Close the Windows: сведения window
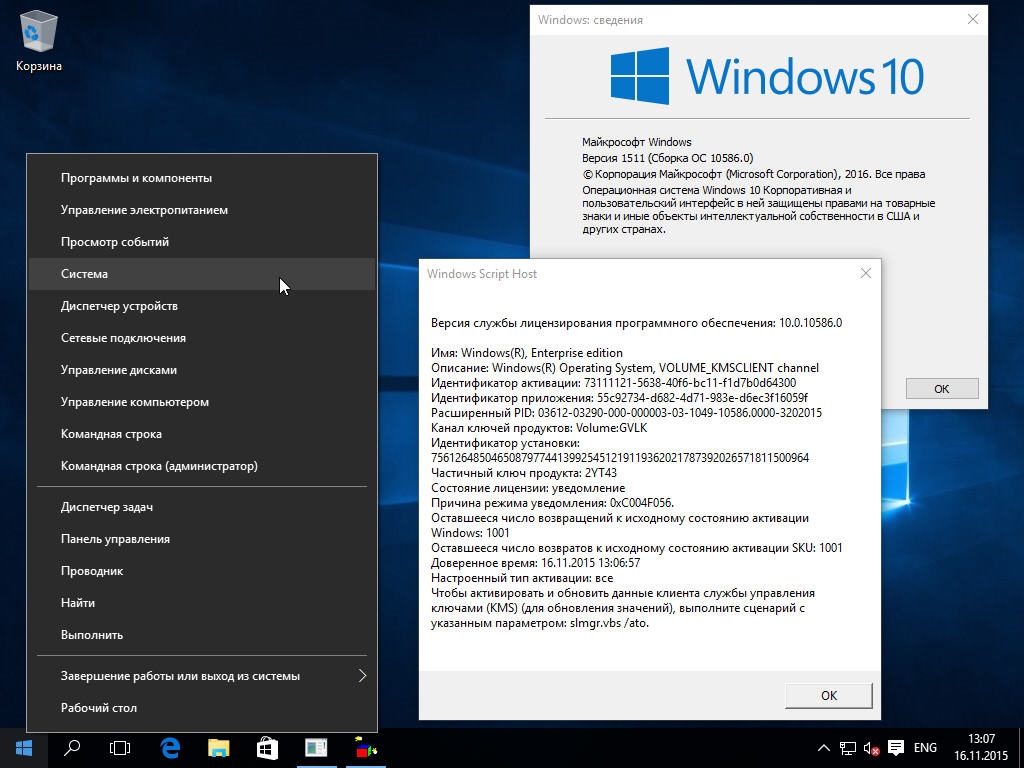Viewport: 1024px width, 768px height. [x=972, y=20]
